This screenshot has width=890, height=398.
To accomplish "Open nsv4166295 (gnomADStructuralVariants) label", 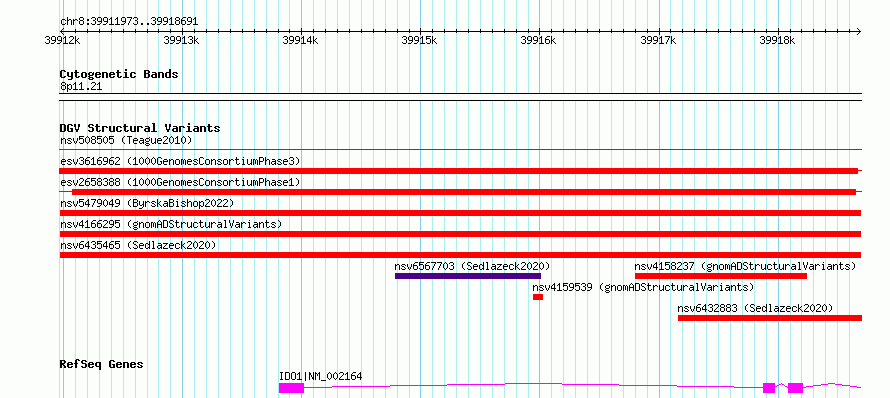I will tap(171, 224).
